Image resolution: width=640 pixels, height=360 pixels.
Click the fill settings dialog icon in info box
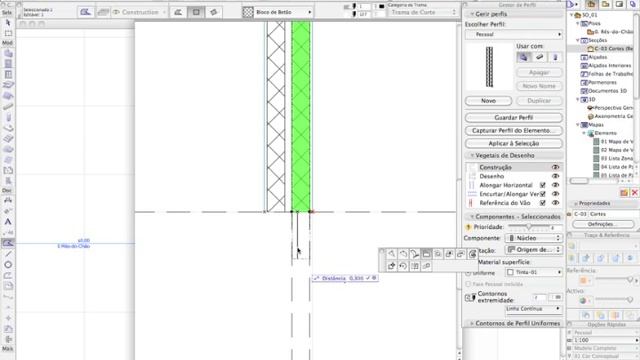pos(86,12)
